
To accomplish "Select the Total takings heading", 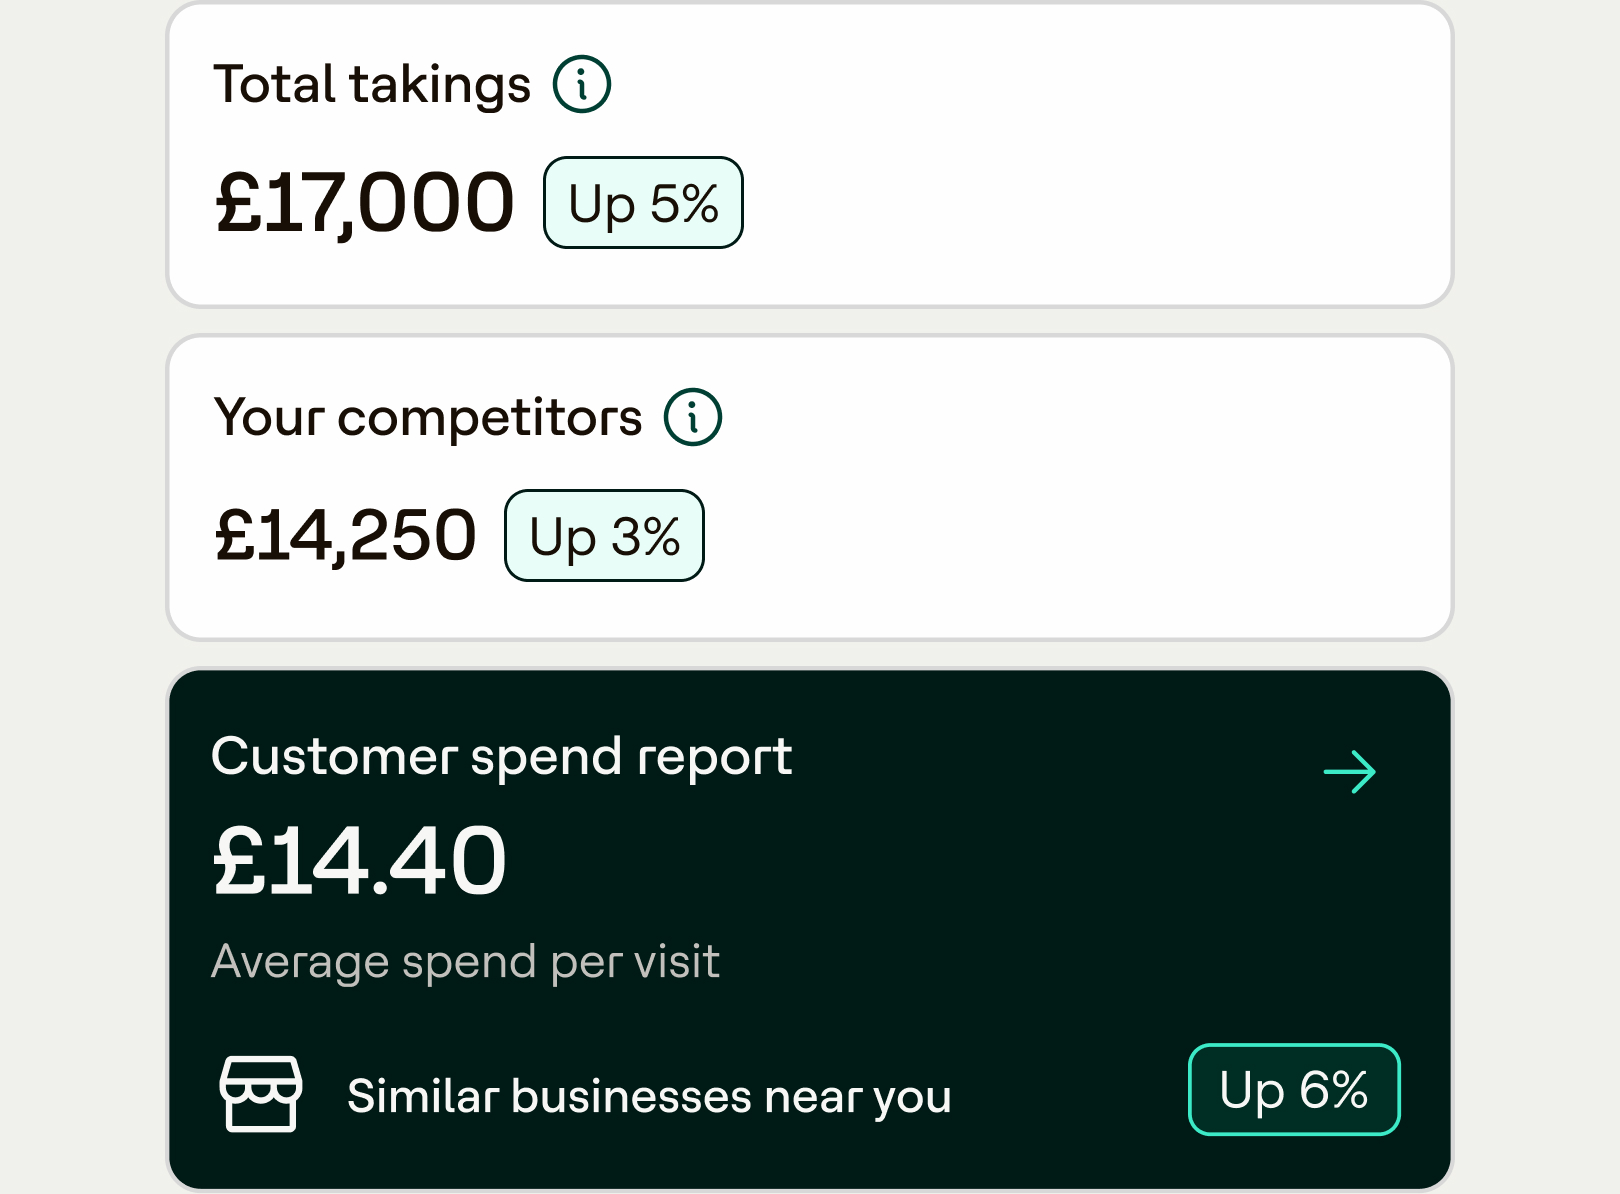I will 372,84.
